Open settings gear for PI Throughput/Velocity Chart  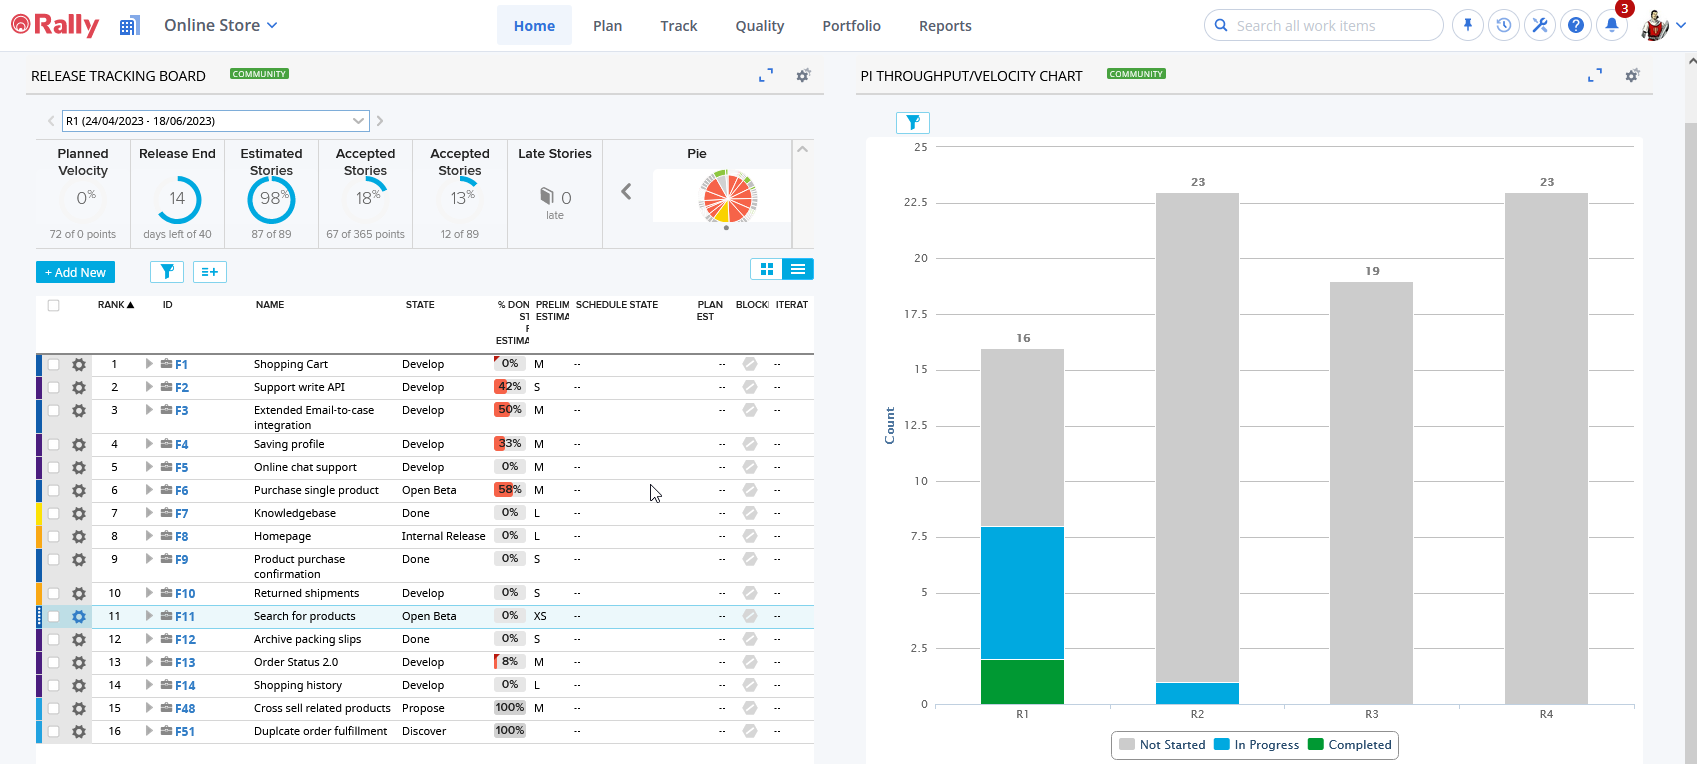1632,76
